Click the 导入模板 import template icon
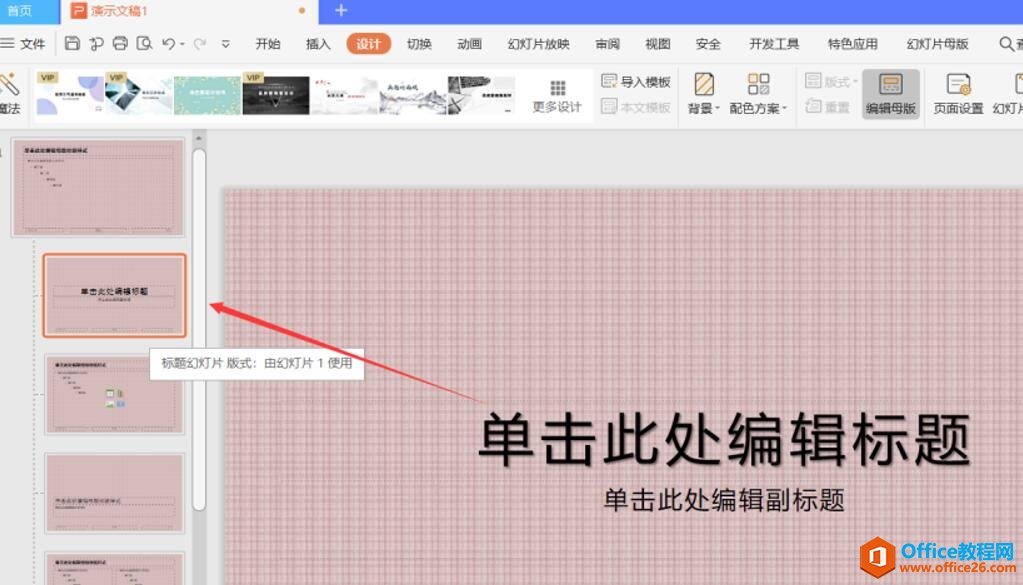This screenshot has height=585, width=1023. coord(609,81)
